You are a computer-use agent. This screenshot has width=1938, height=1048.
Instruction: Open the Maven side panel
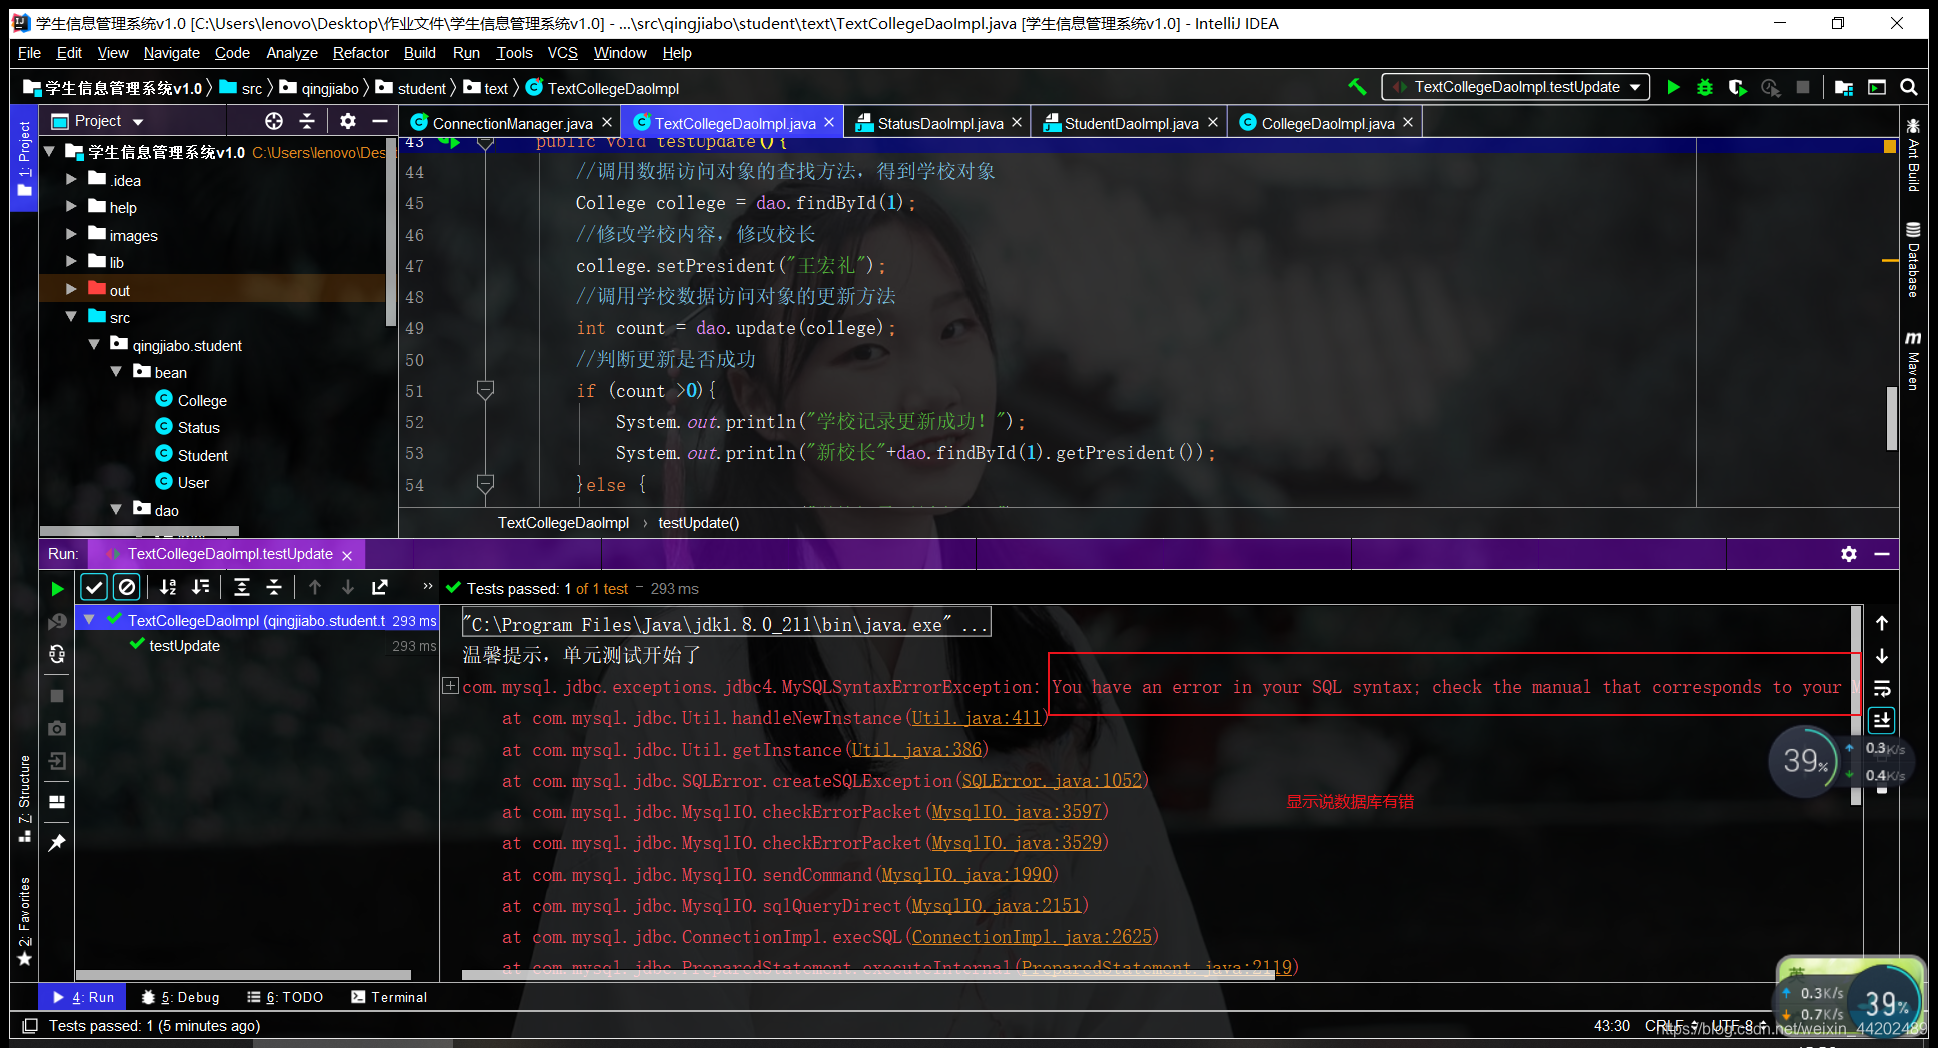coord(1913,361)
